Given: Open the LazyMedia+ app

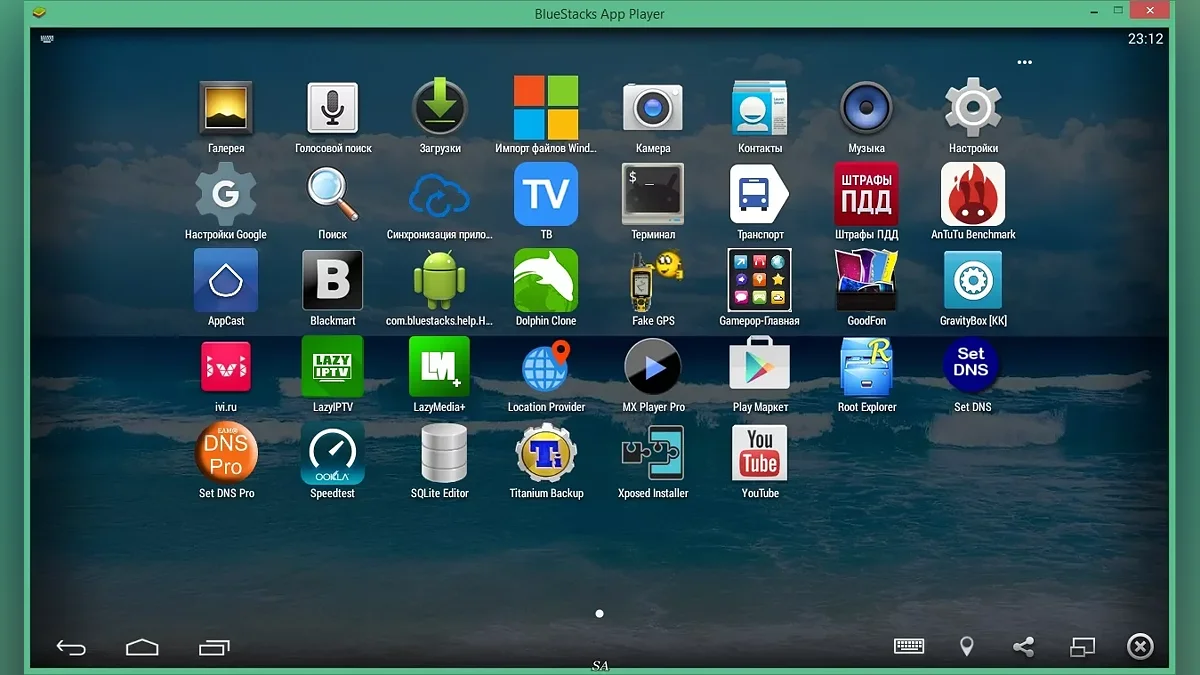Looking at the screenshot, I should (440, 367).
